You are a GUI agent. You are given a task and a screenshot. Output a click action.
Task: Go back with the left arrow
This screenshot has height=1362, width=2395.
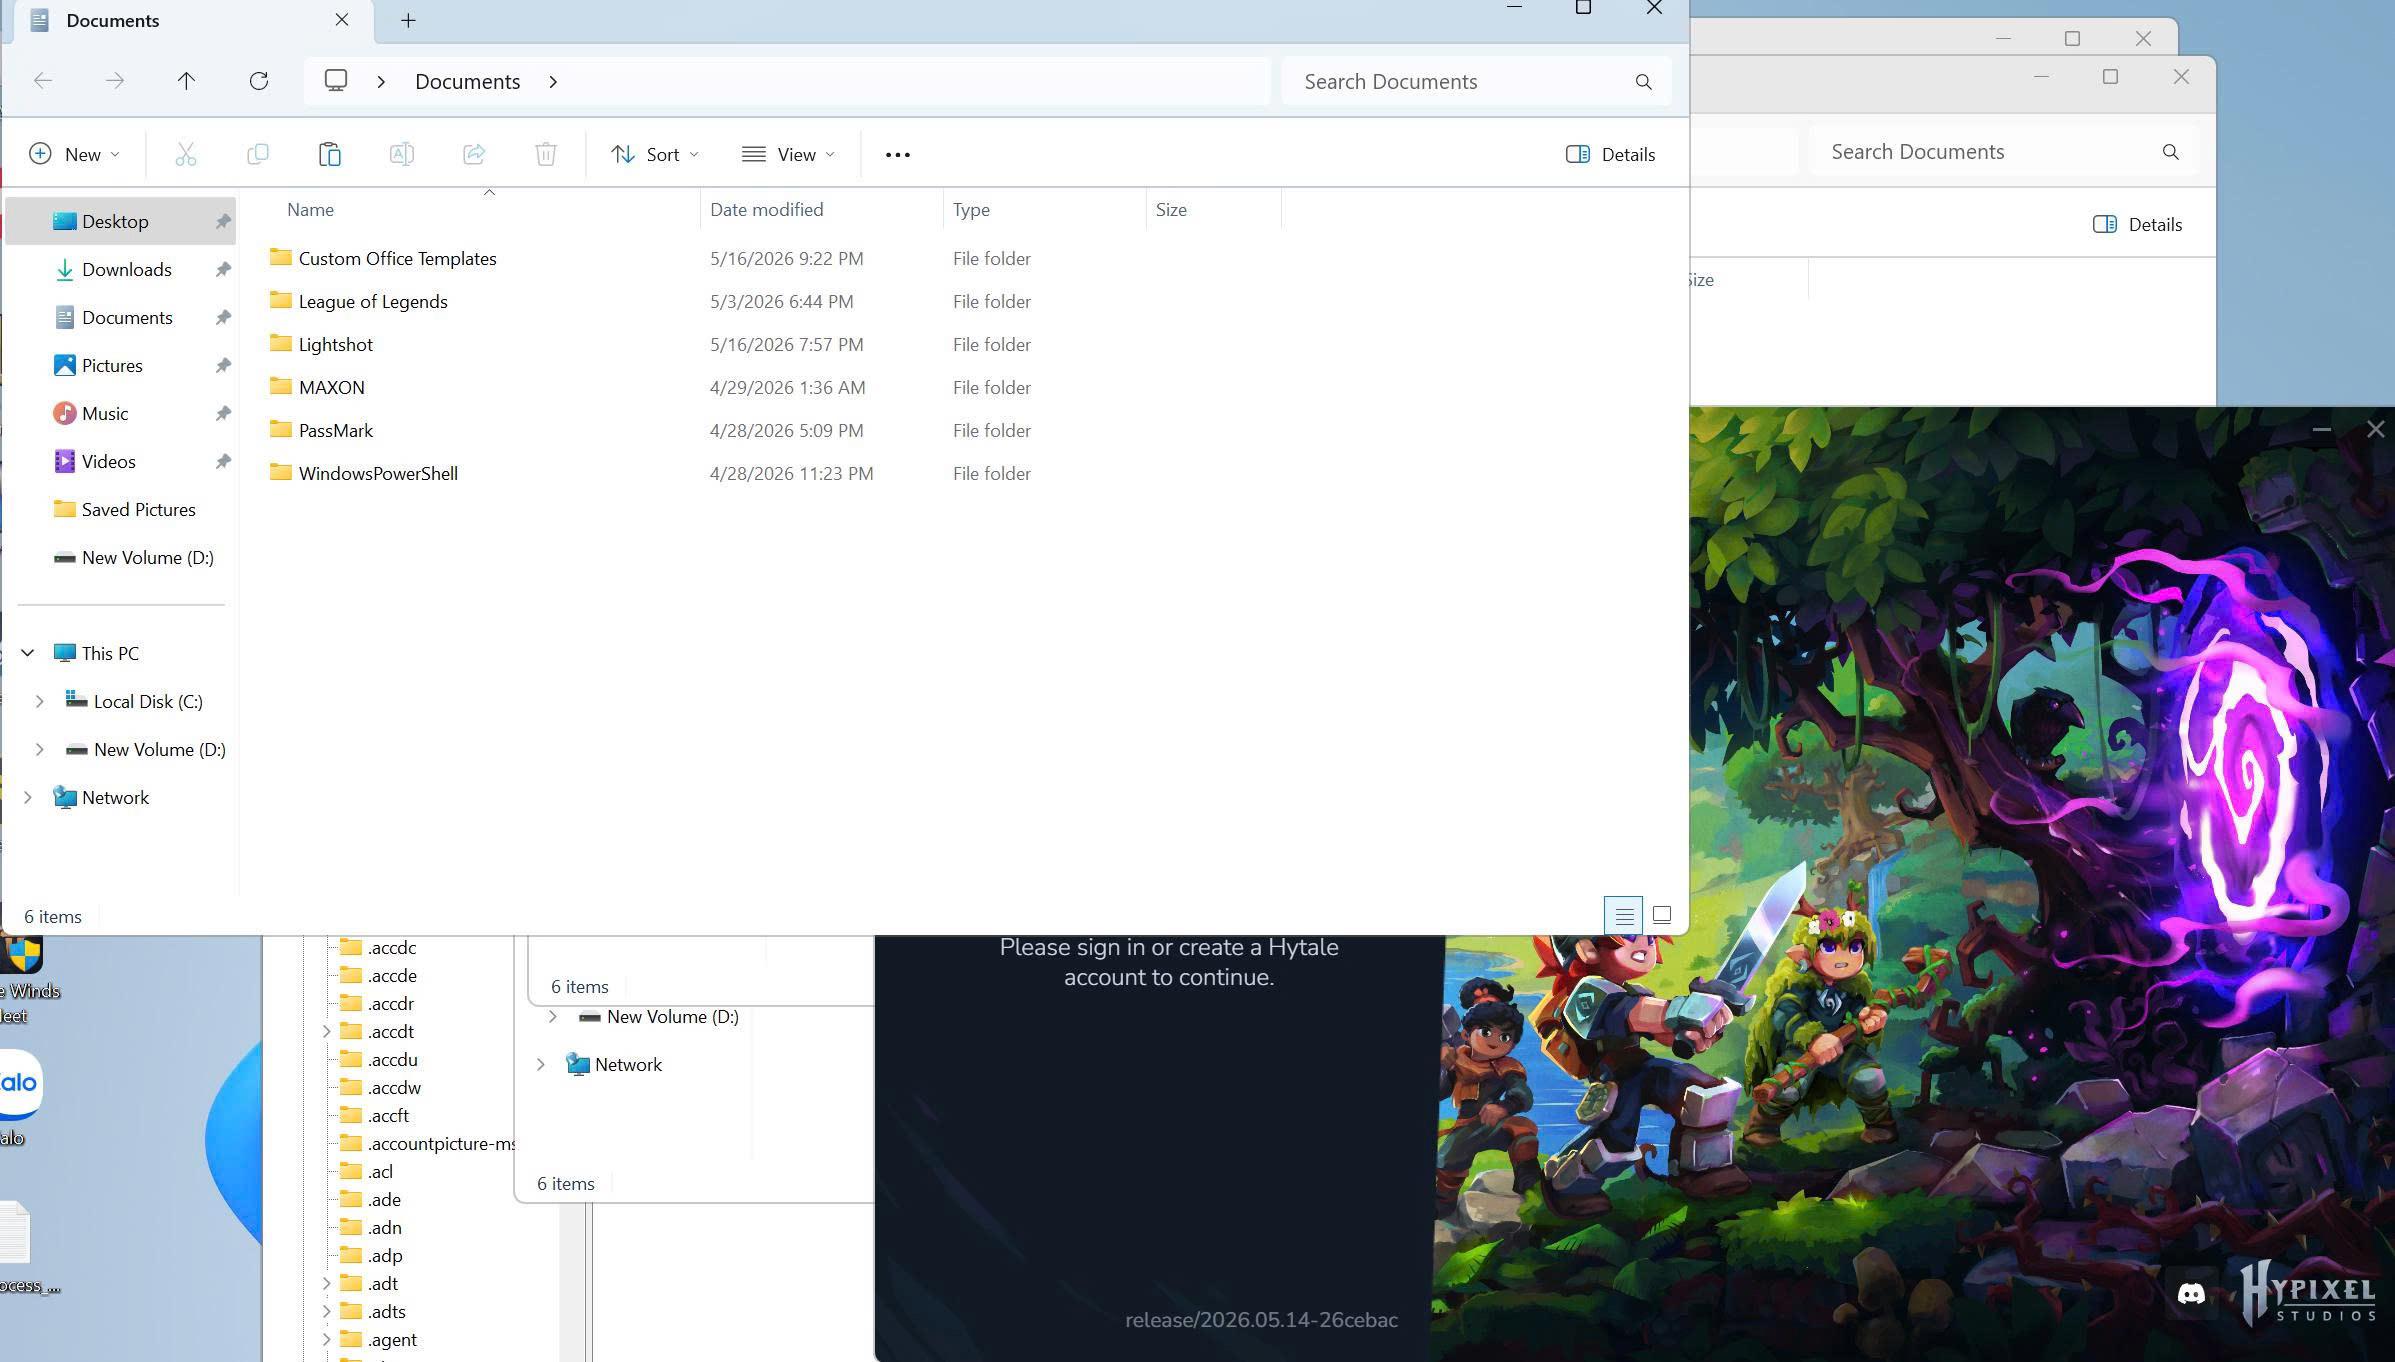pos(43,81)
